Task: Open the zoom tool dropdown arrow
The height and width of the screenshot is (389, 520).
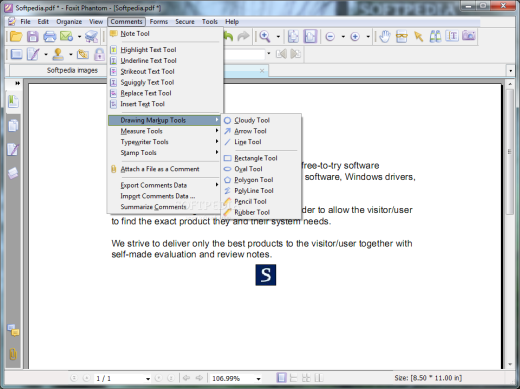Action: (278, 36)
